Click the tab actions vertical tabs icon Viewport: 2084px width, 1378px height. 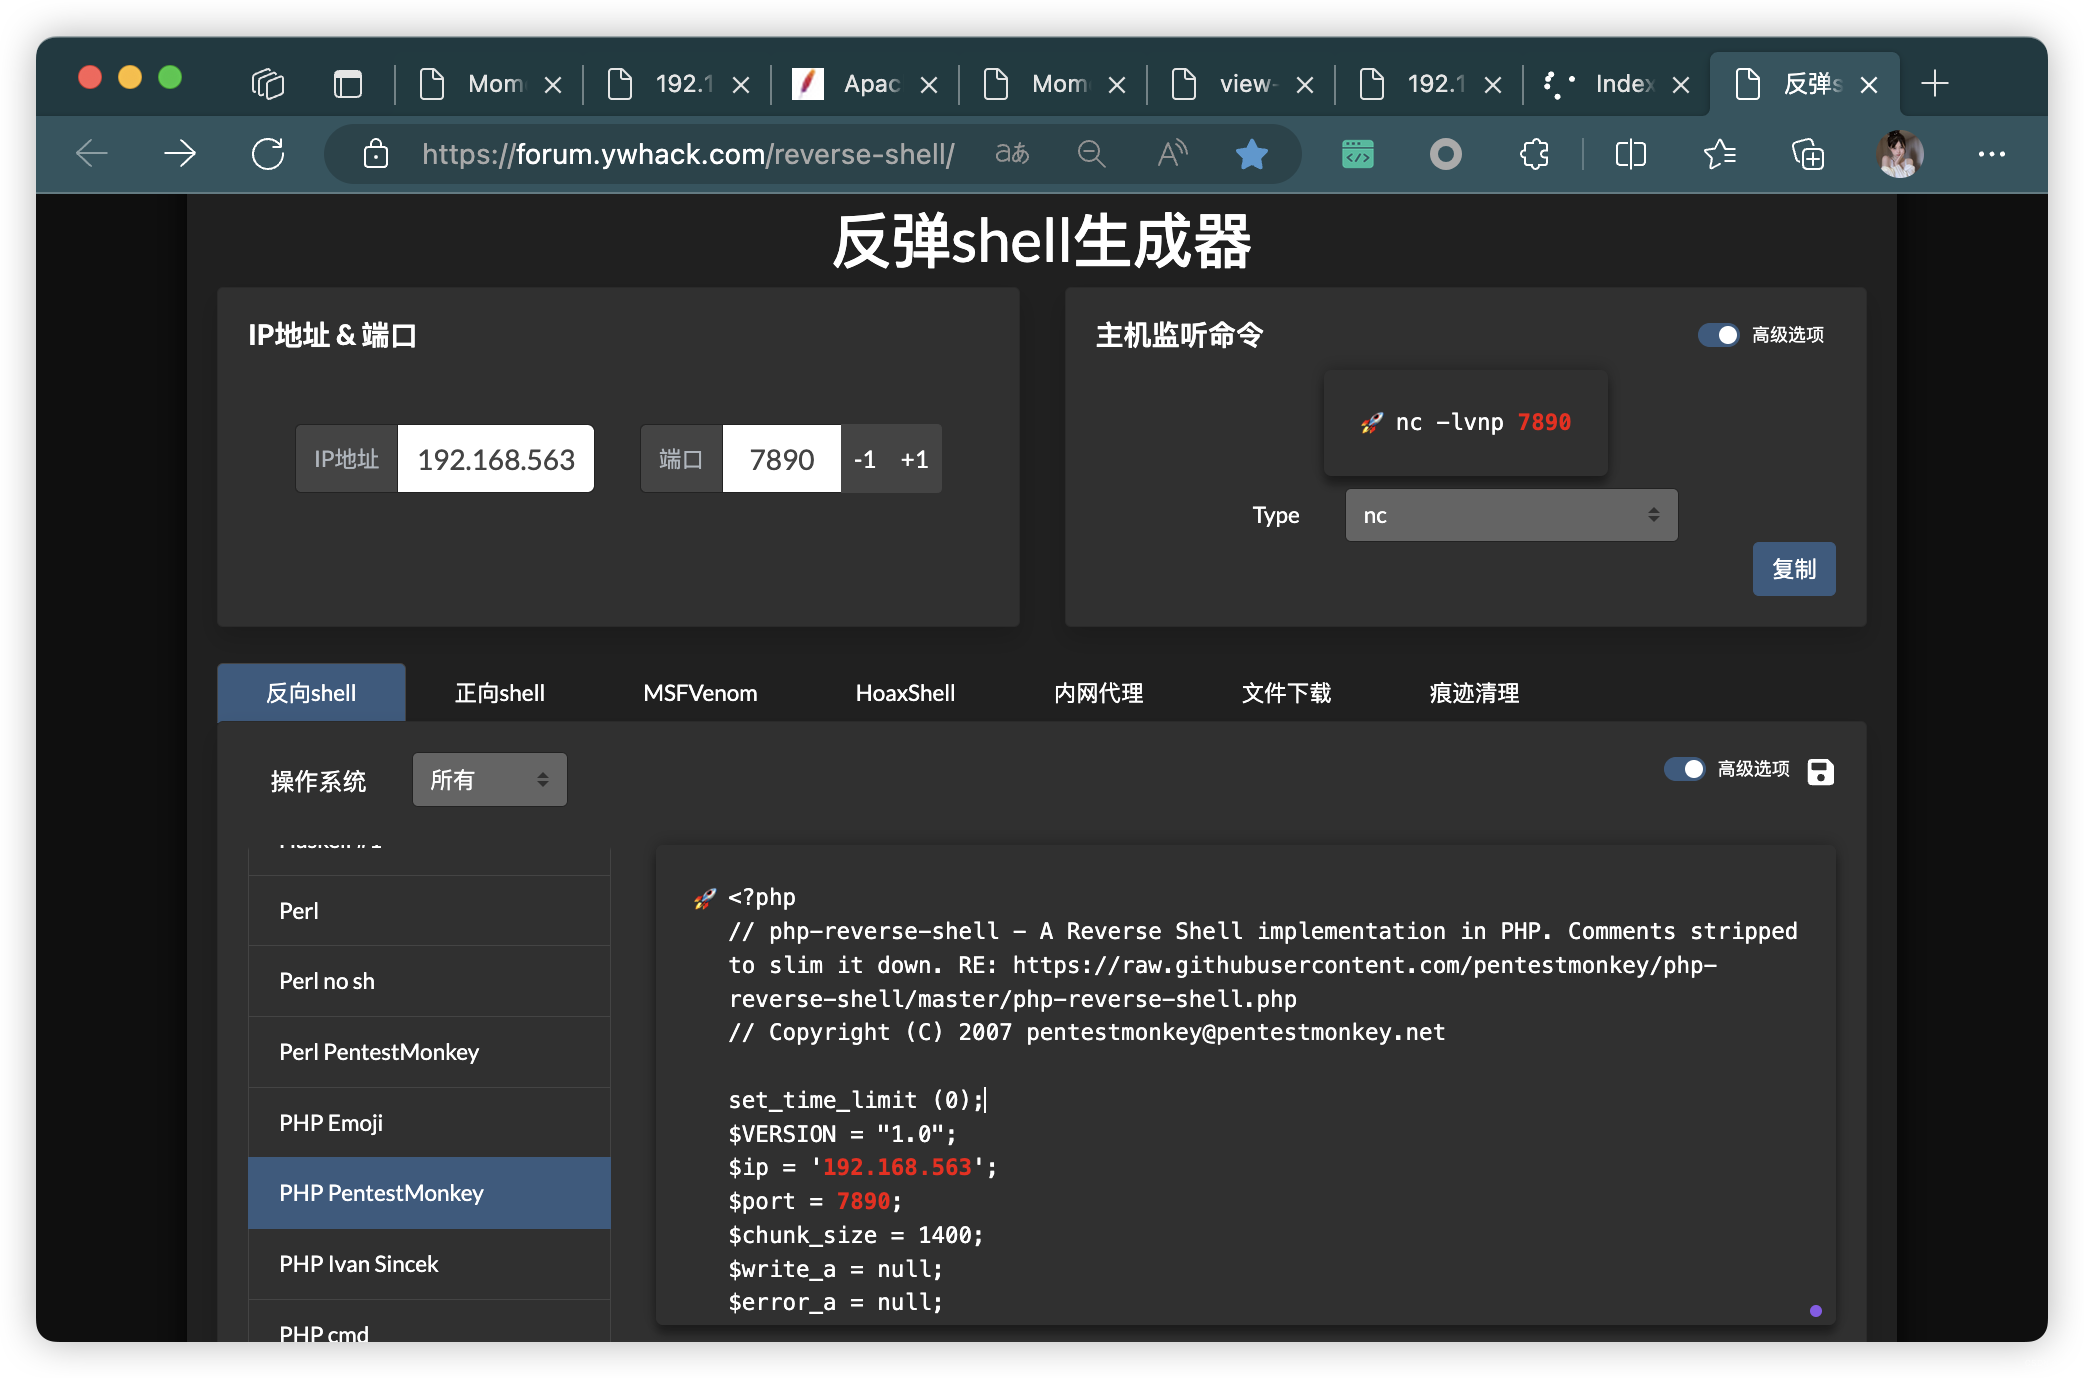(x=348, y=84)
